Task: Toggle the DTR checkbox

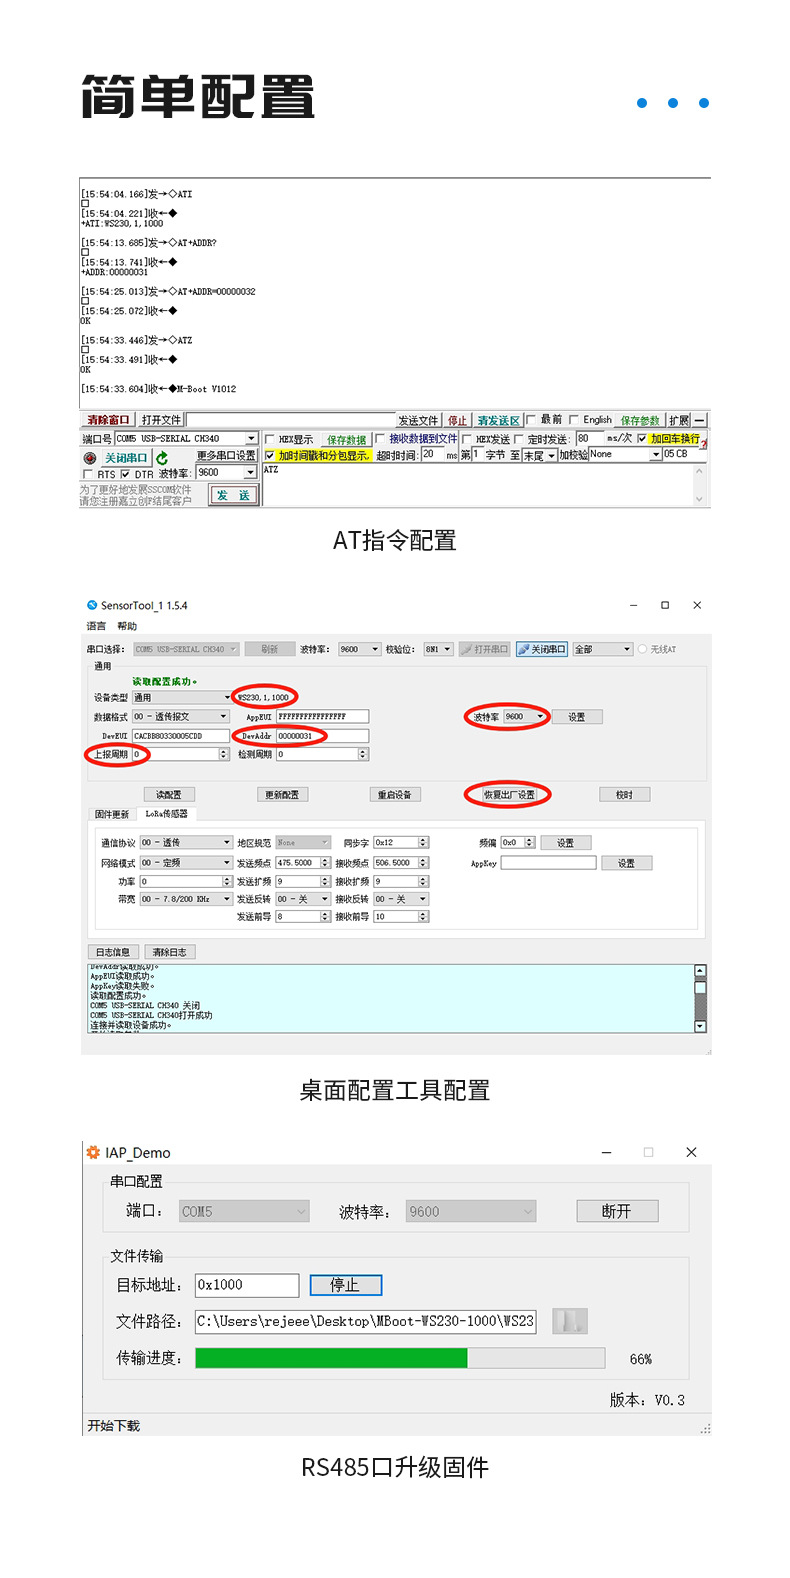Action: [x=125, y=474]
